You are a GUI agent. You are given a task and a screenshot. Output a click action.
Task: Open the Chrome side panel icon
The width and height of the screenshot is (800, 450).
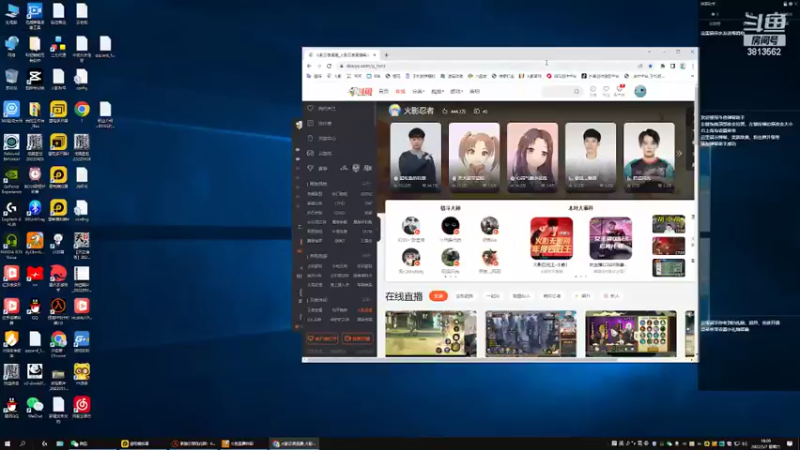coord(672,66)
